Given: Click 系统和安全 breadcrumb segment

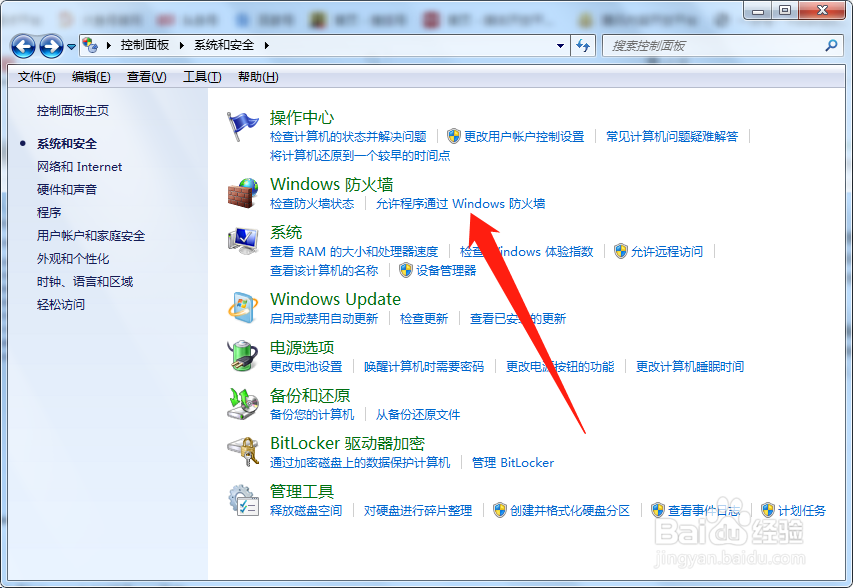Looking at the screenshot, I should click(x=224, y=45).
